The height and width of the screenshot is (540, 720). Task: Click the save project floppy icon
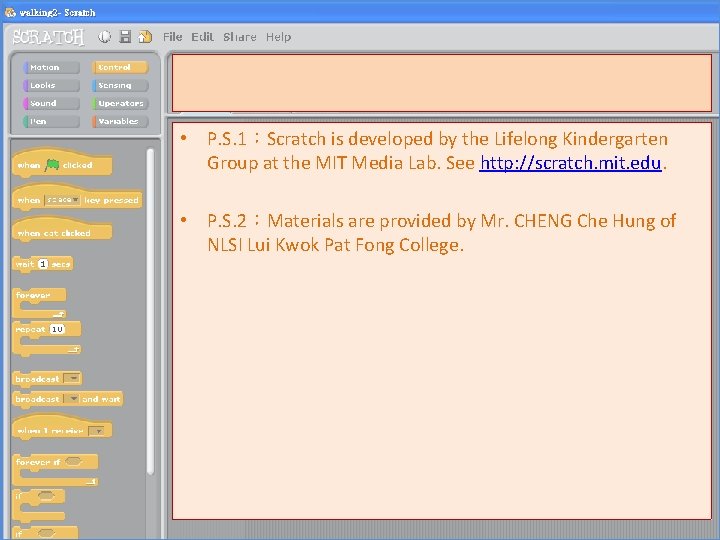[125, 37]
